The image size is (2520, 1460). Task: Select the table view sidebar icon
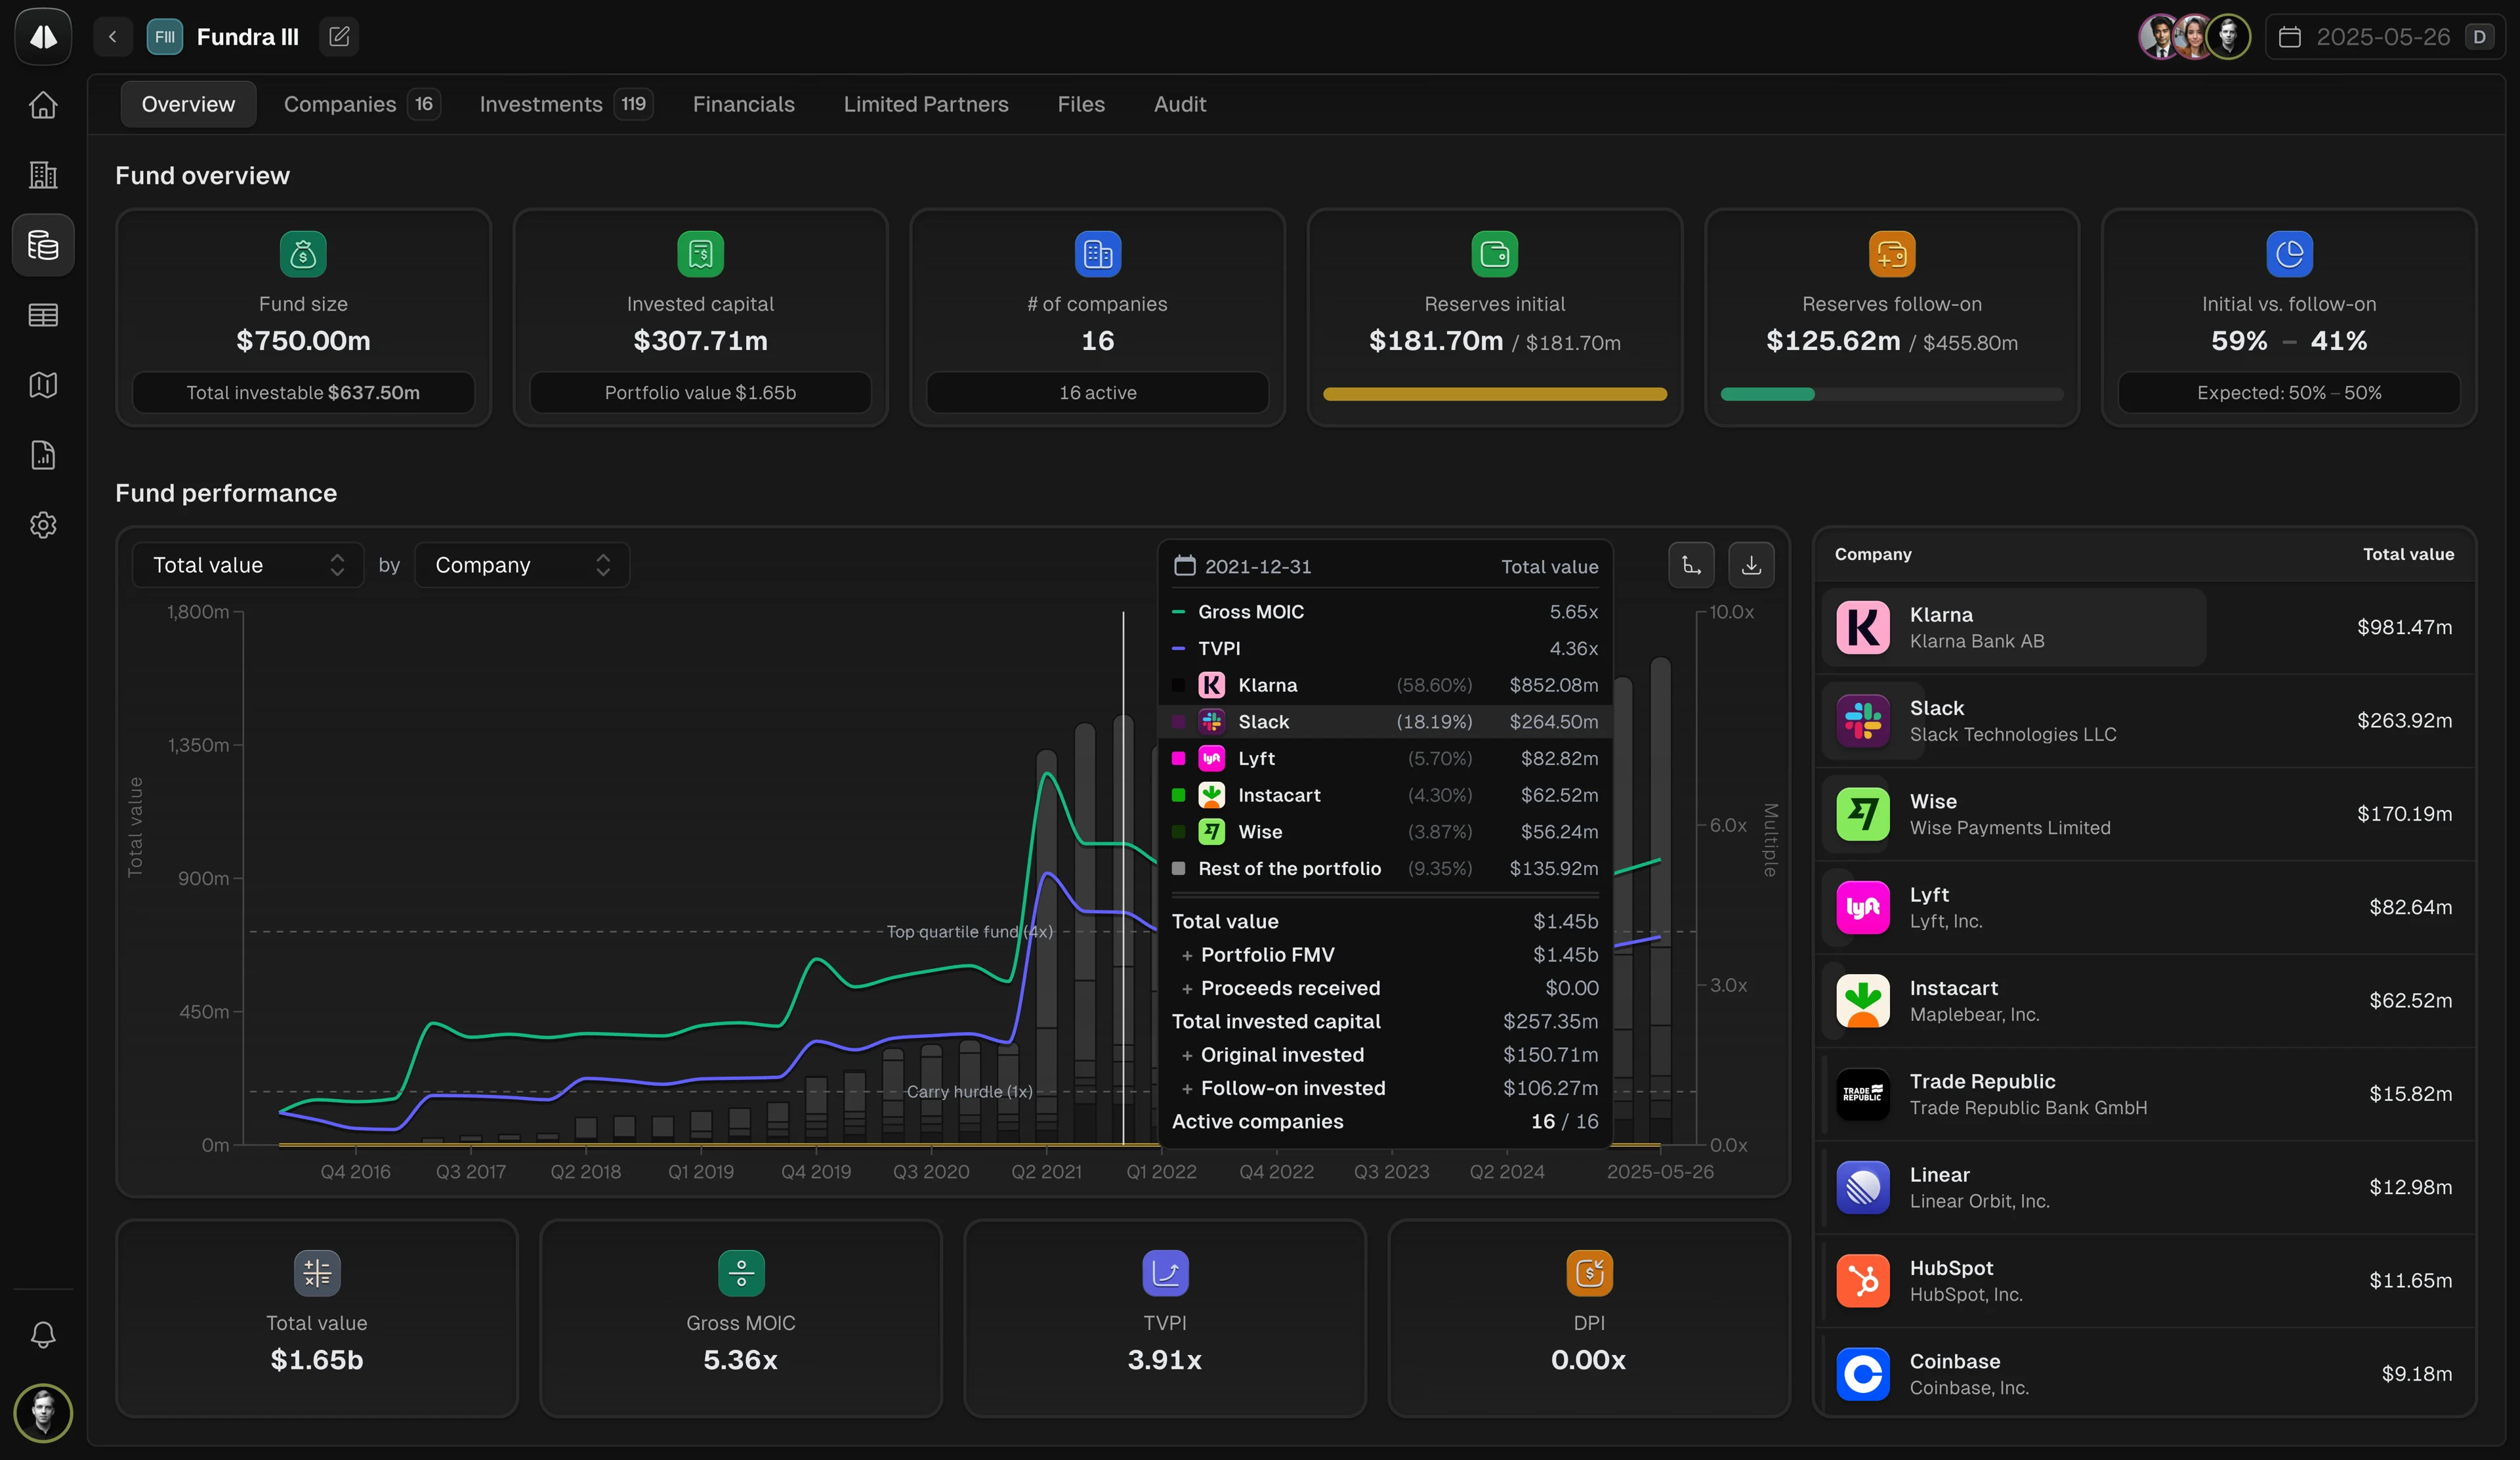[x=43, y=315]
